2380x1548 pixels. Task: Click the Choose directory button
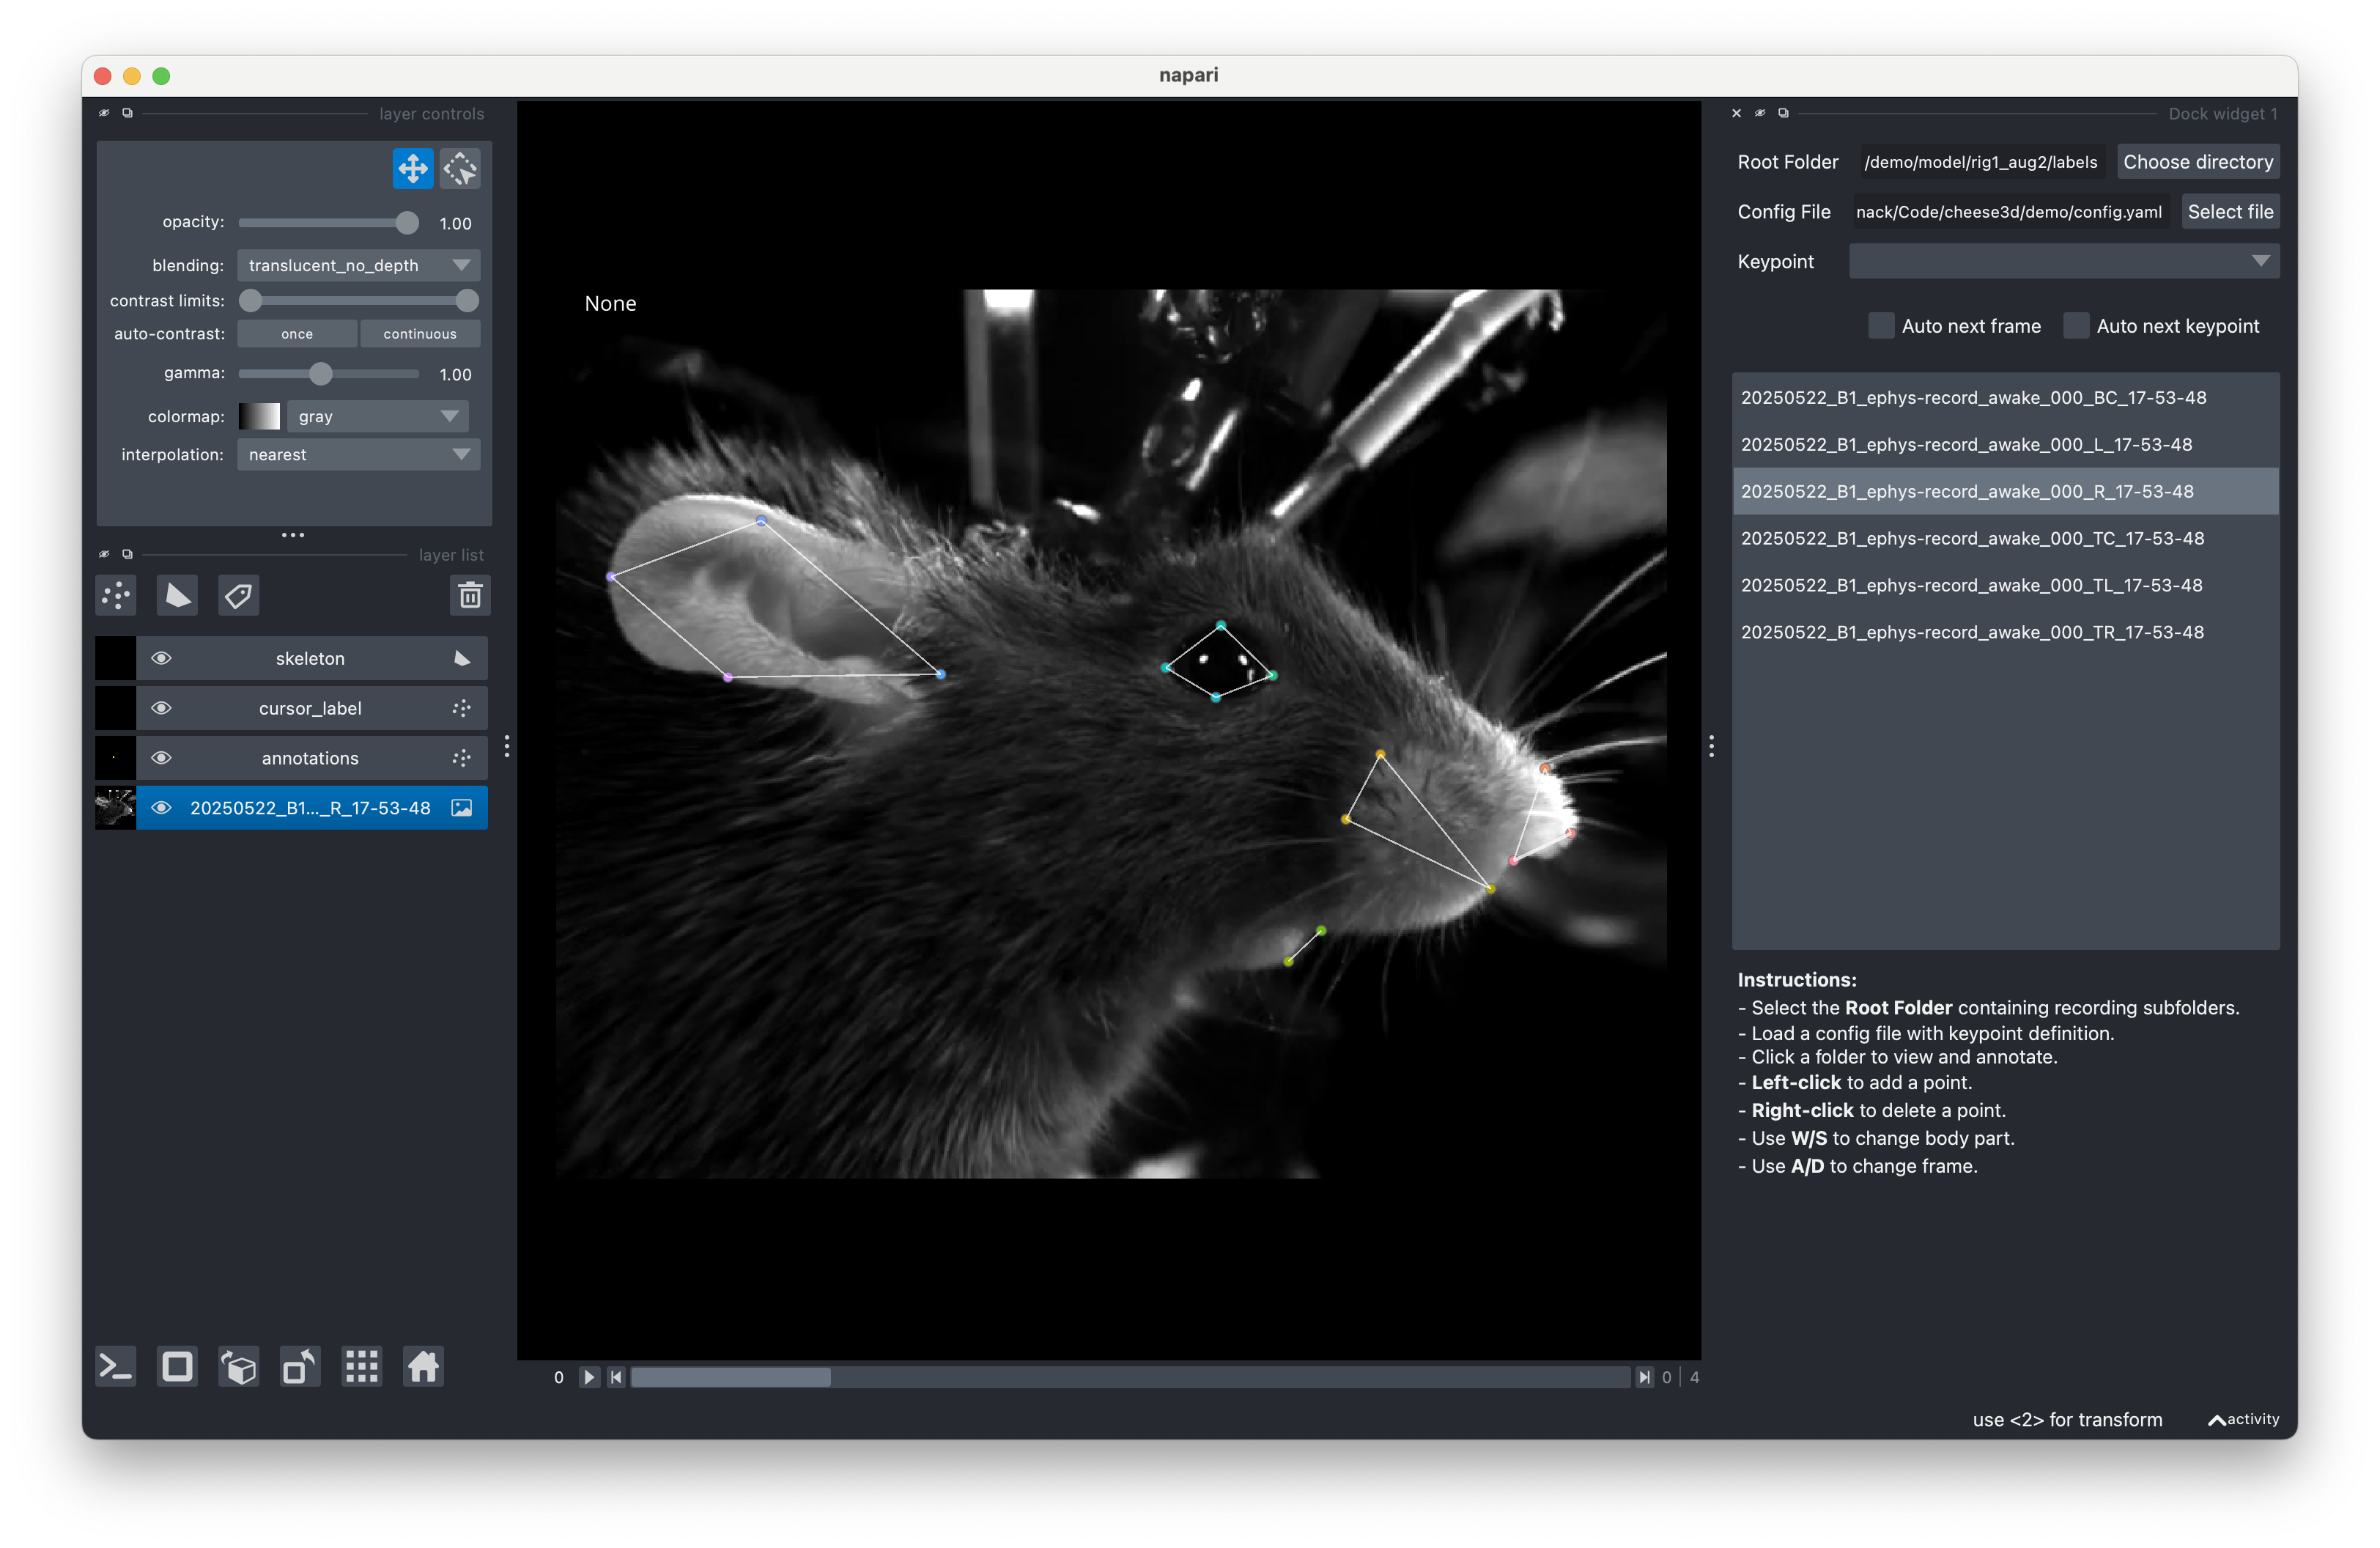2197,161
